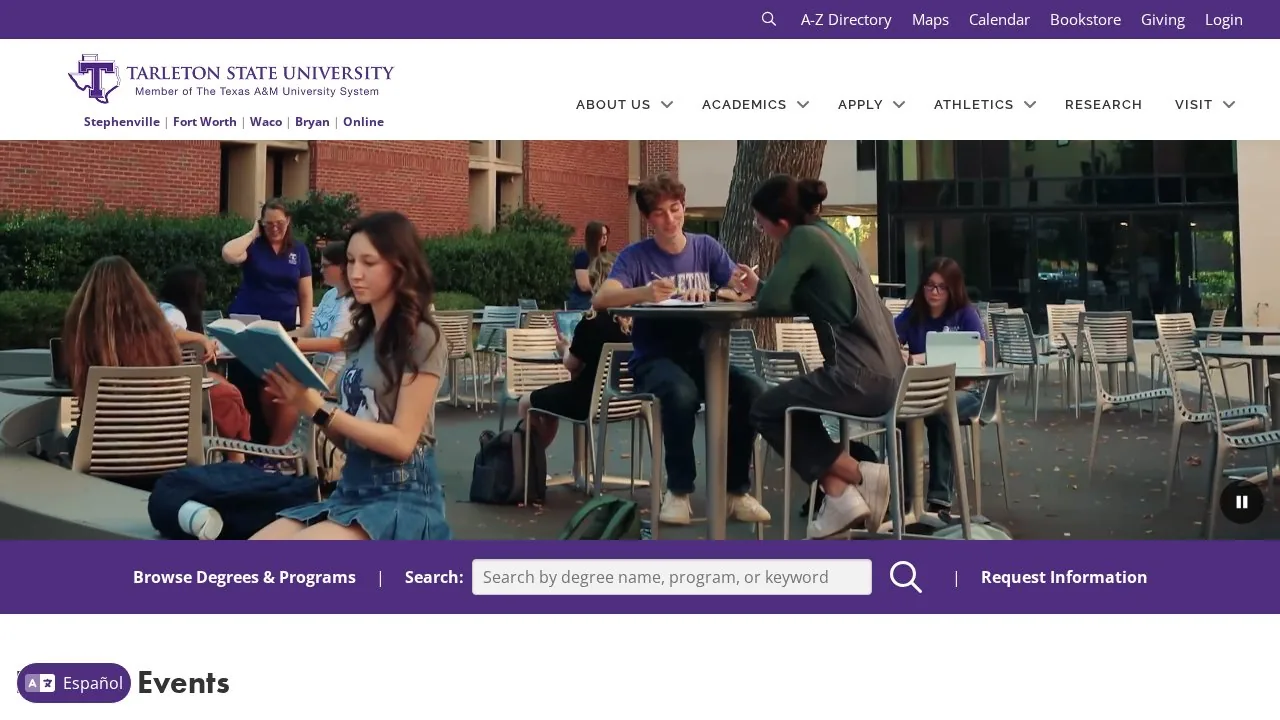The width and height of the screenshot is (1280, 720).
Task: Open the Calendar link
Action: (x=999, y=19)
